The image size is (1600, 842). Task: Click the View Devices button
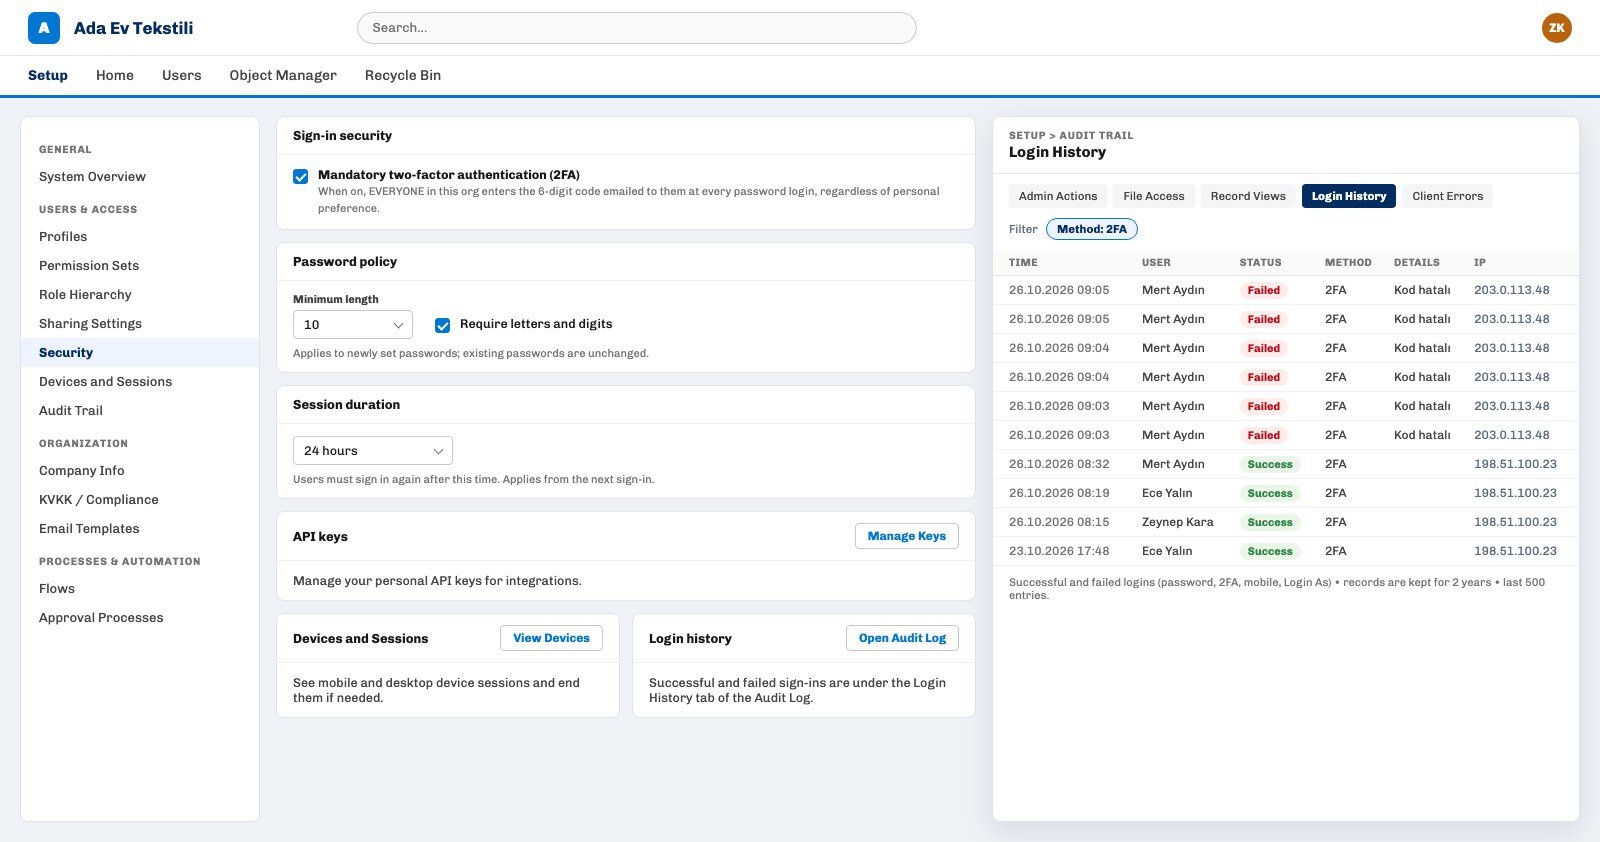[551, 638]
